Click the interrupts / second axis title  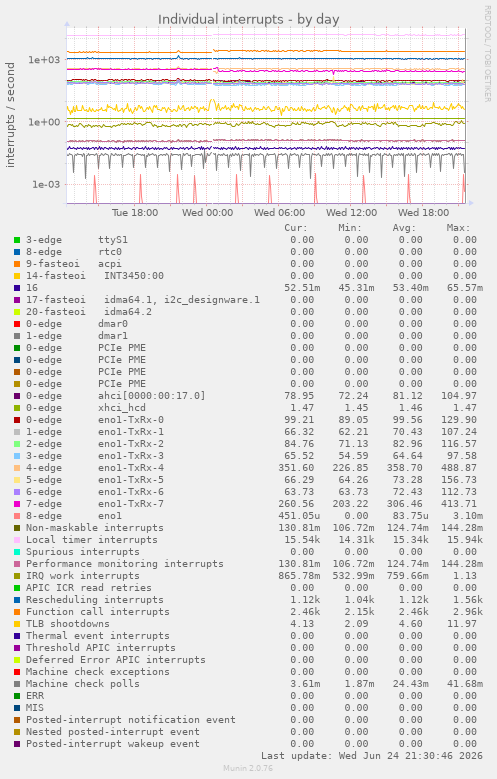[x=10, y=115]
